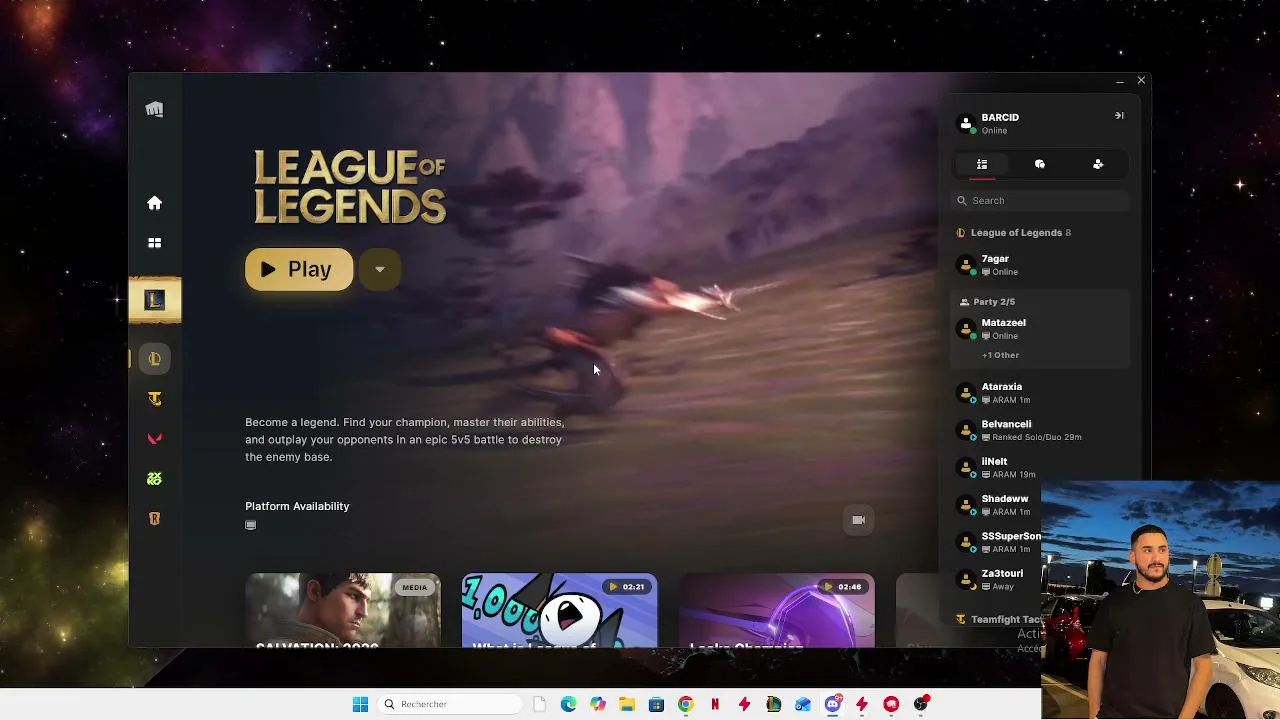Open League of Legends taskbar icon
Screen dimensions: 1280x720
click(x=774, y=704)
